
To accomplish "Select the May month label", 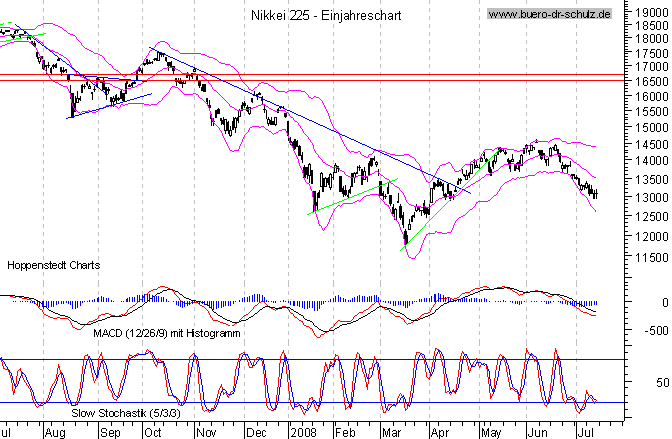I will [x=491, y=433].
